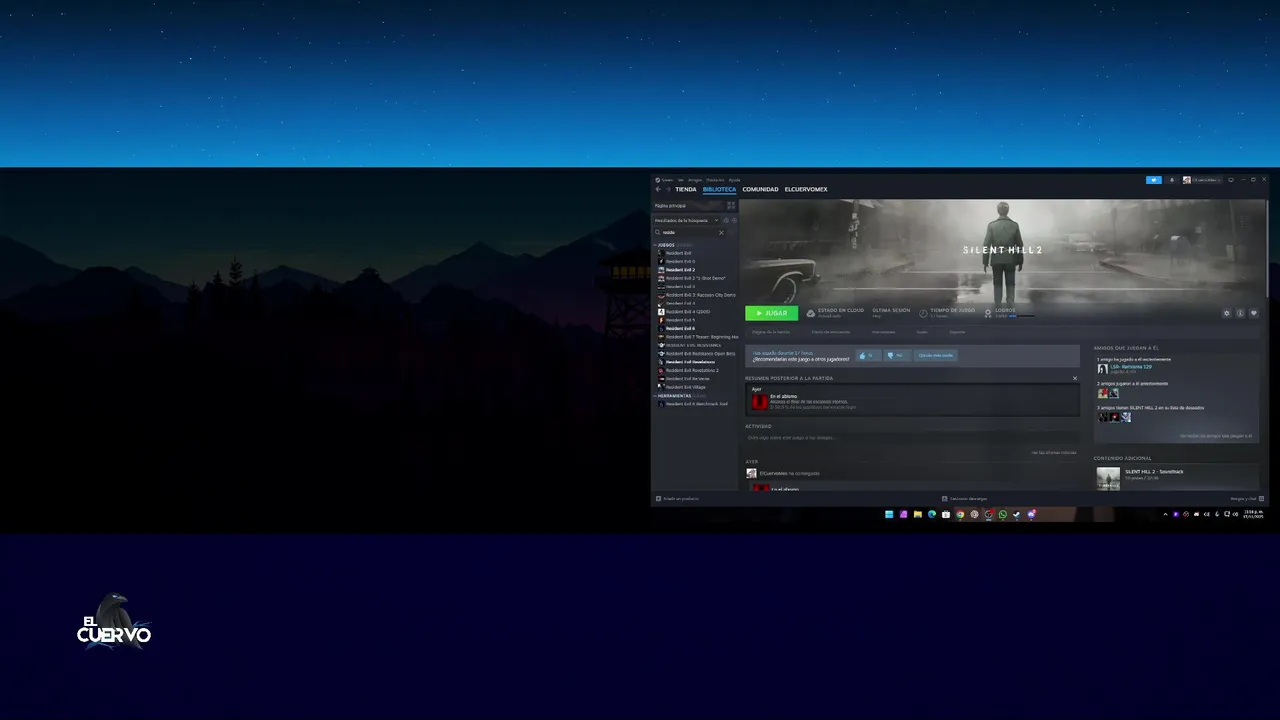
Task: Click the blue announcements megaphone icon
Action: click(x=1154, y=180)
